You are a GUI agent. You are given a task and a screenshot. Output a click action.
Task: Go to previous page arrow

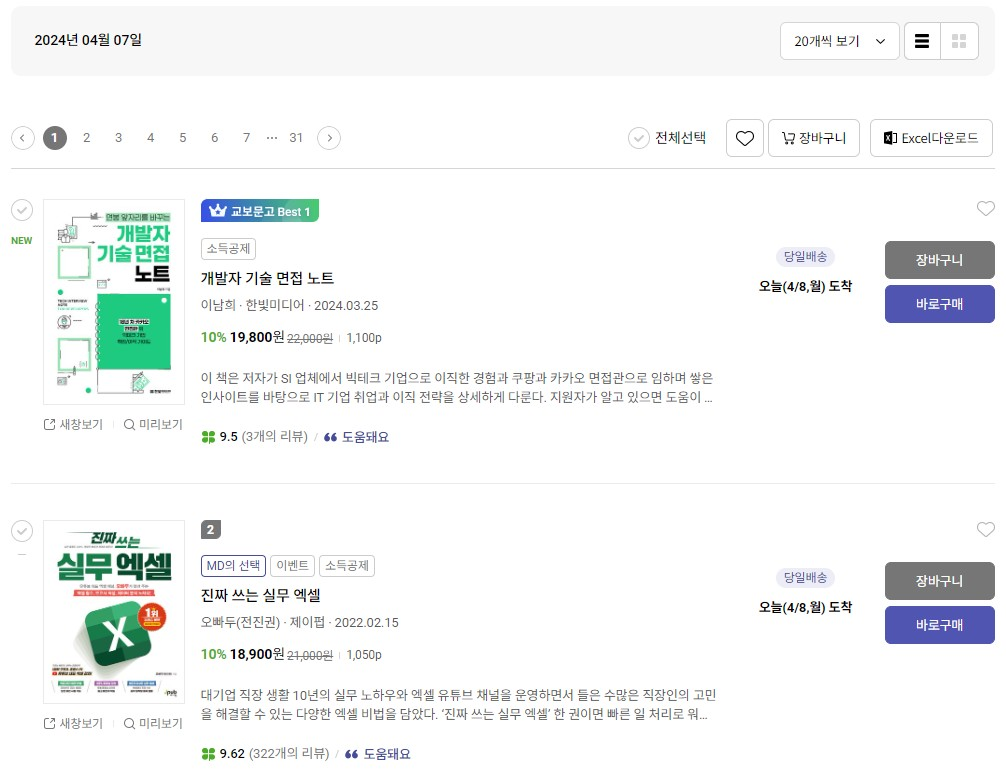(23, 138)
